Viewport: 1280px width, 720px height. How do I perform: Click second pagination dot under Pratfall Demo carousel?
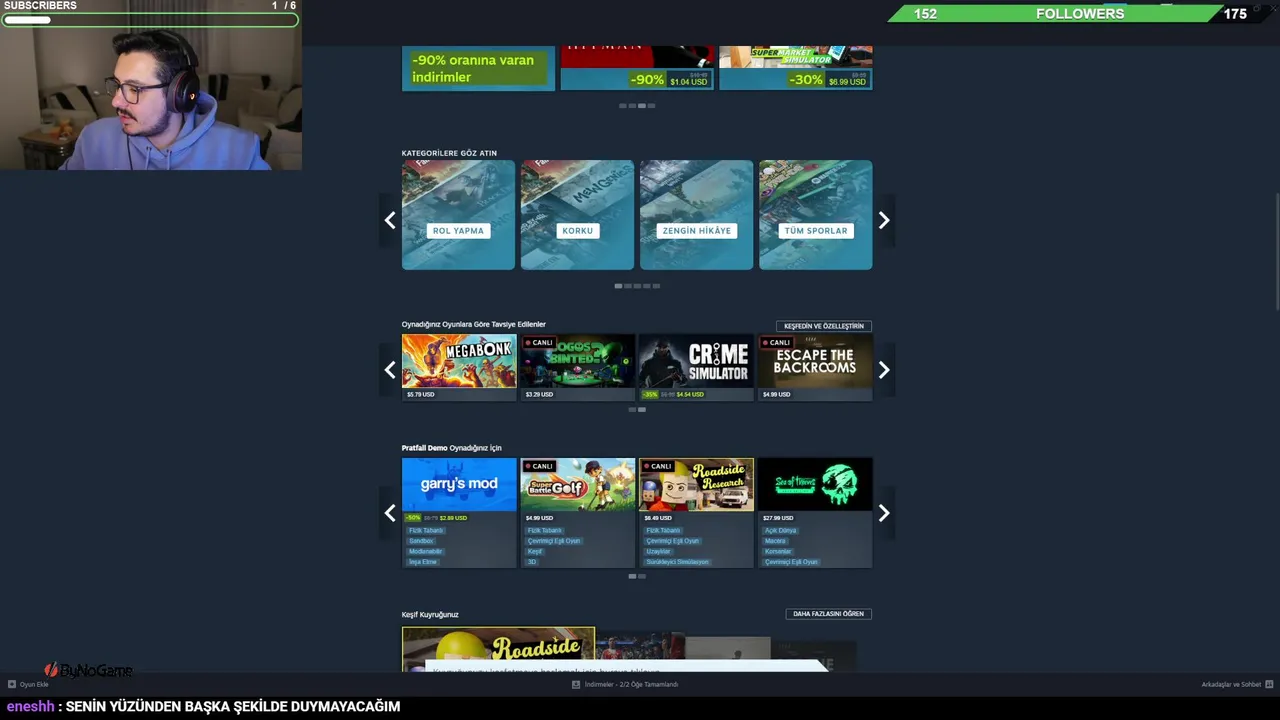tap(642, 576)
